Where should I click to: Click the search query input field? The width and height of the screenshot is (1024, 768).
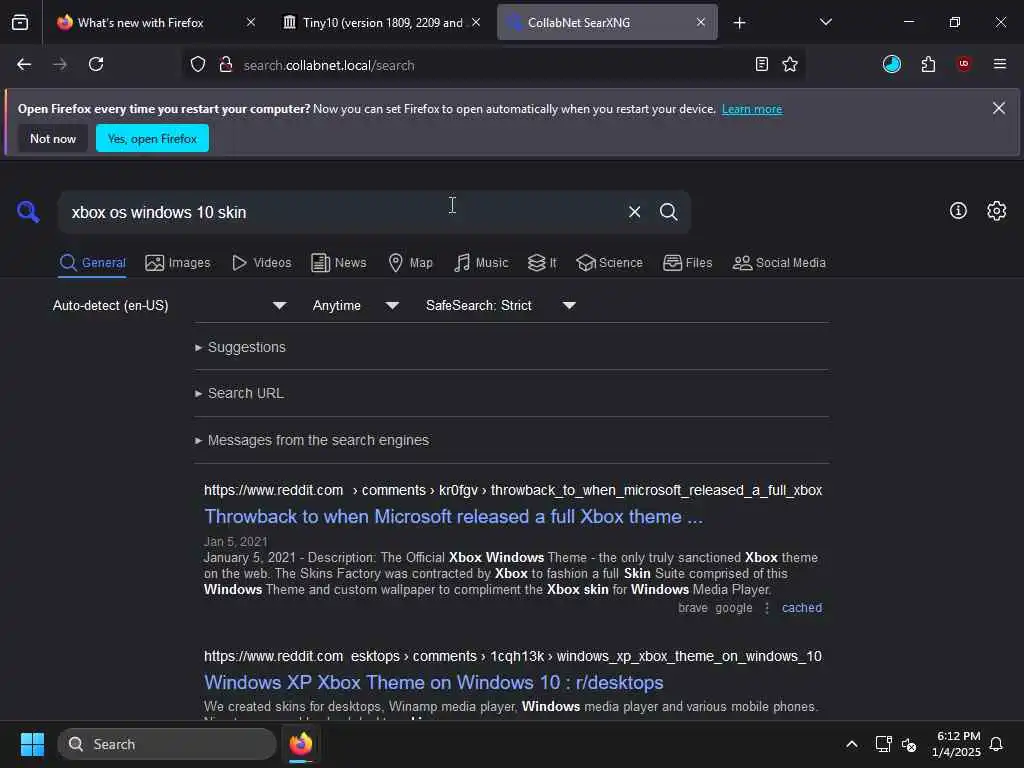pyautogui.click(x=343, y=212)
